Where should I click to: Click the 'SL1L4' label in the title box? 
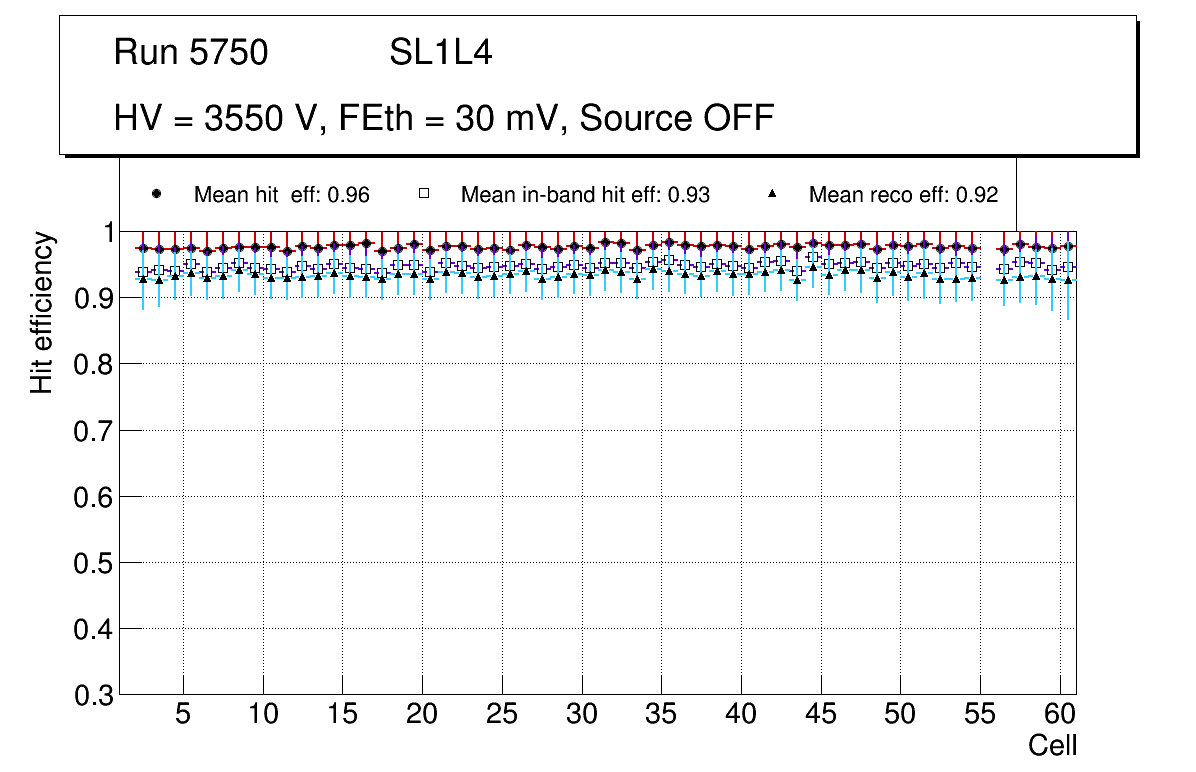click(x=440, y=53)
